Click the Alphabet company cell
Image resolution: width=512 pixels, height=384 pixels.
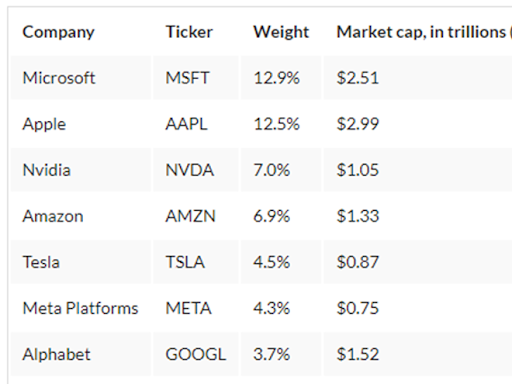(81, 354)
